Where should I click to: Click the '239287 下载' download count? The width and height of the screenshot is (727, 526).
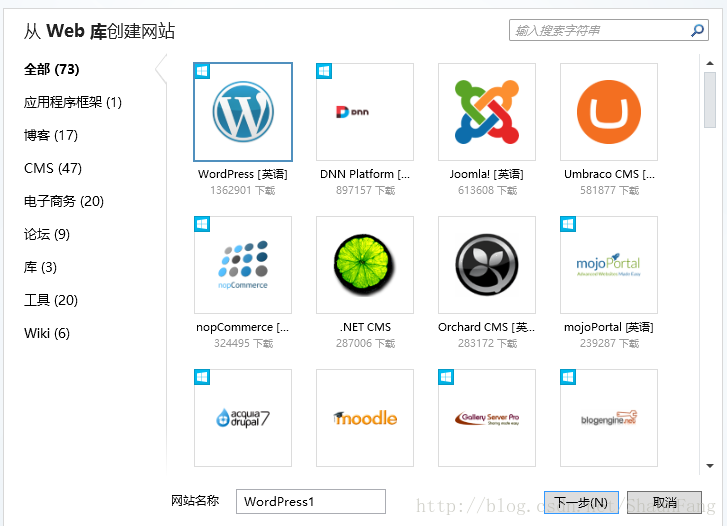click(609, 344)
